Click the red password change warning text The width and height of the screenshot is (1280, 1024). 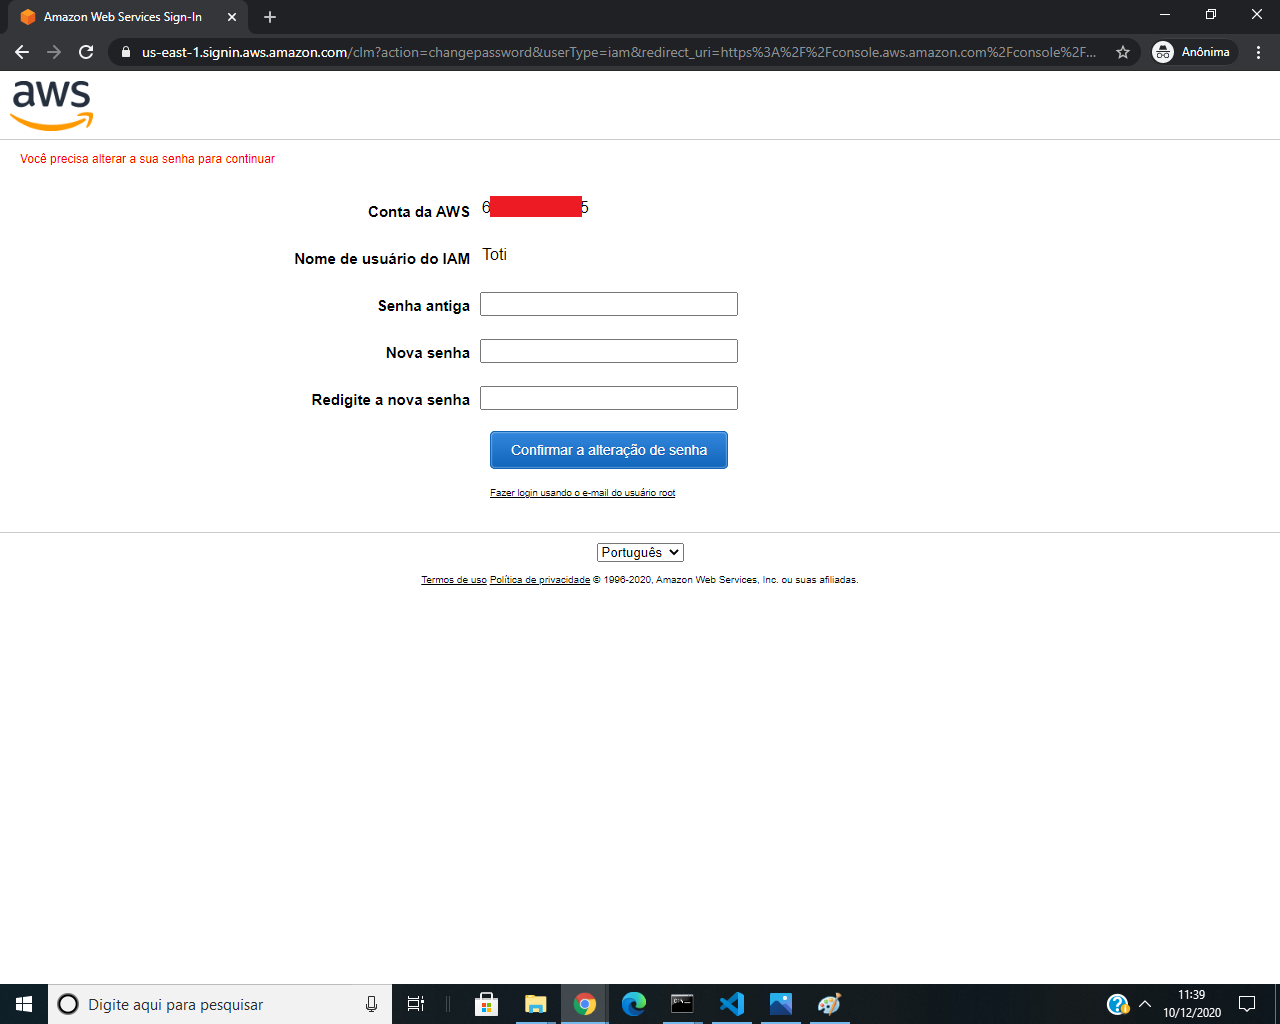click(x=147, y=159)
